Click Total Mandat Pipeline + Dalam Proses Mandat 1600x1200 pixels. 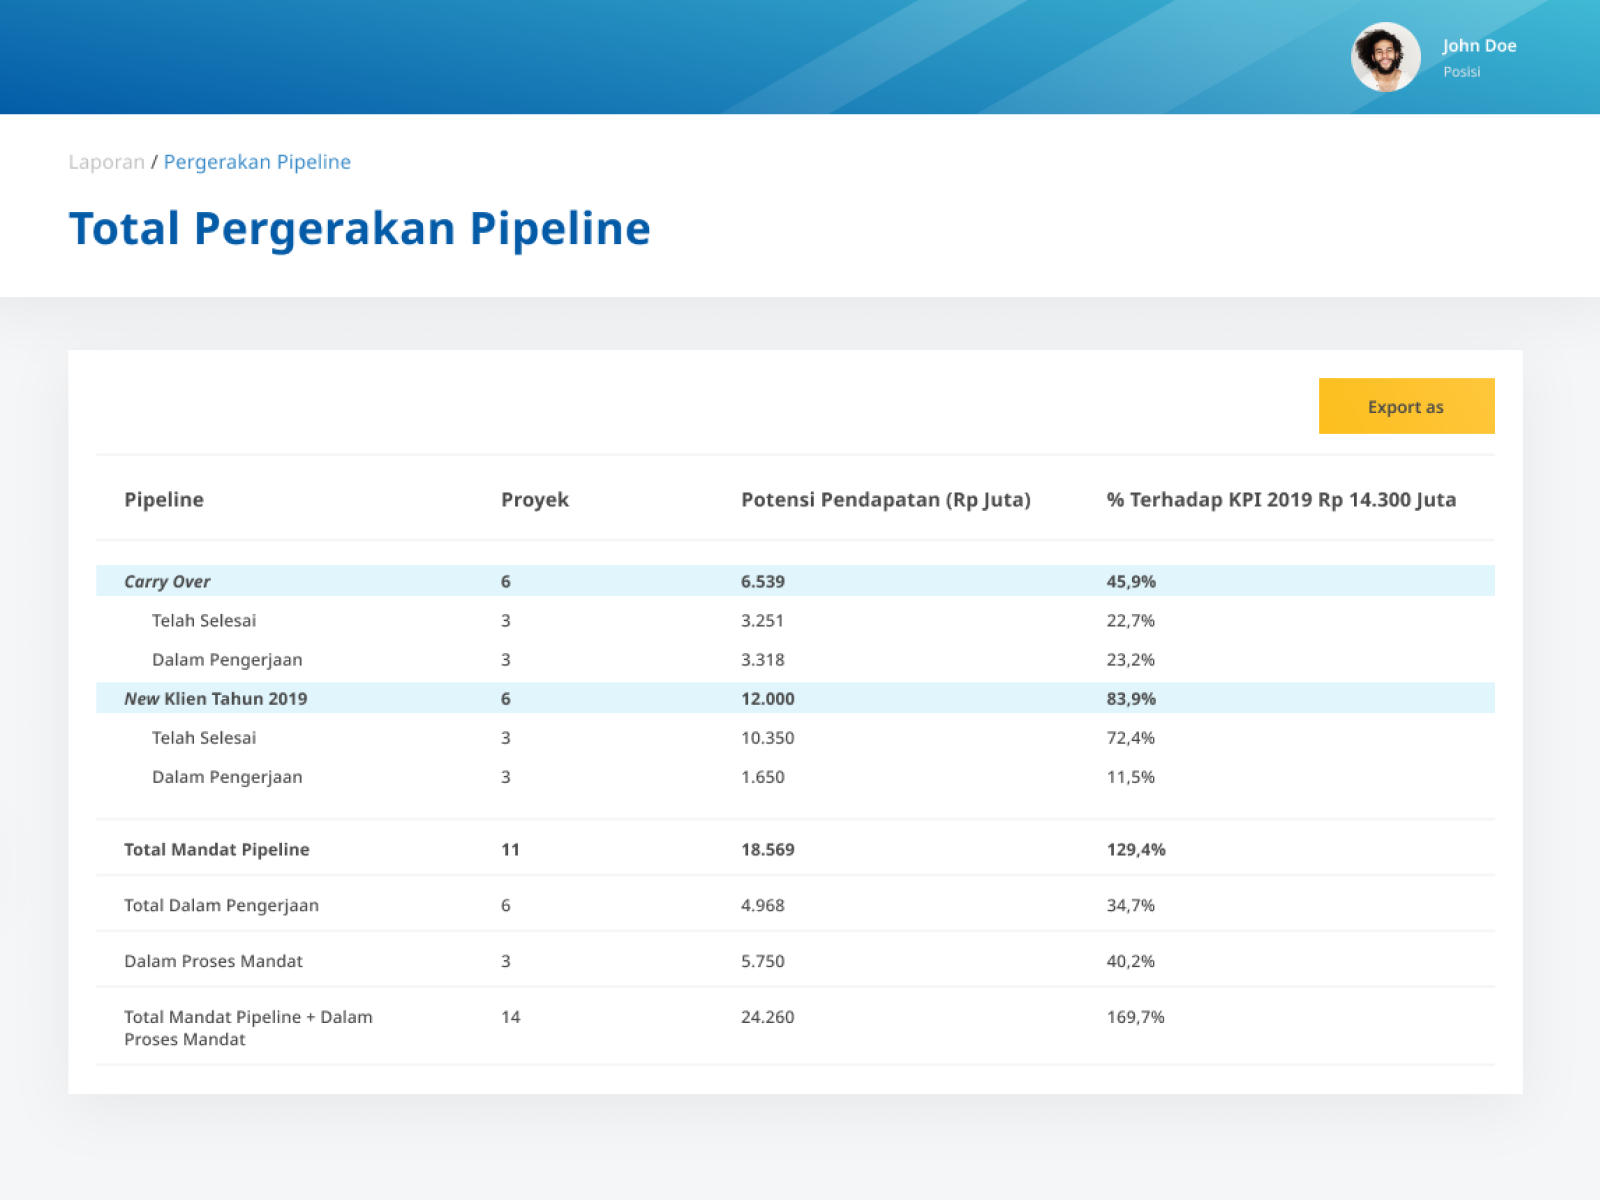248,1028
